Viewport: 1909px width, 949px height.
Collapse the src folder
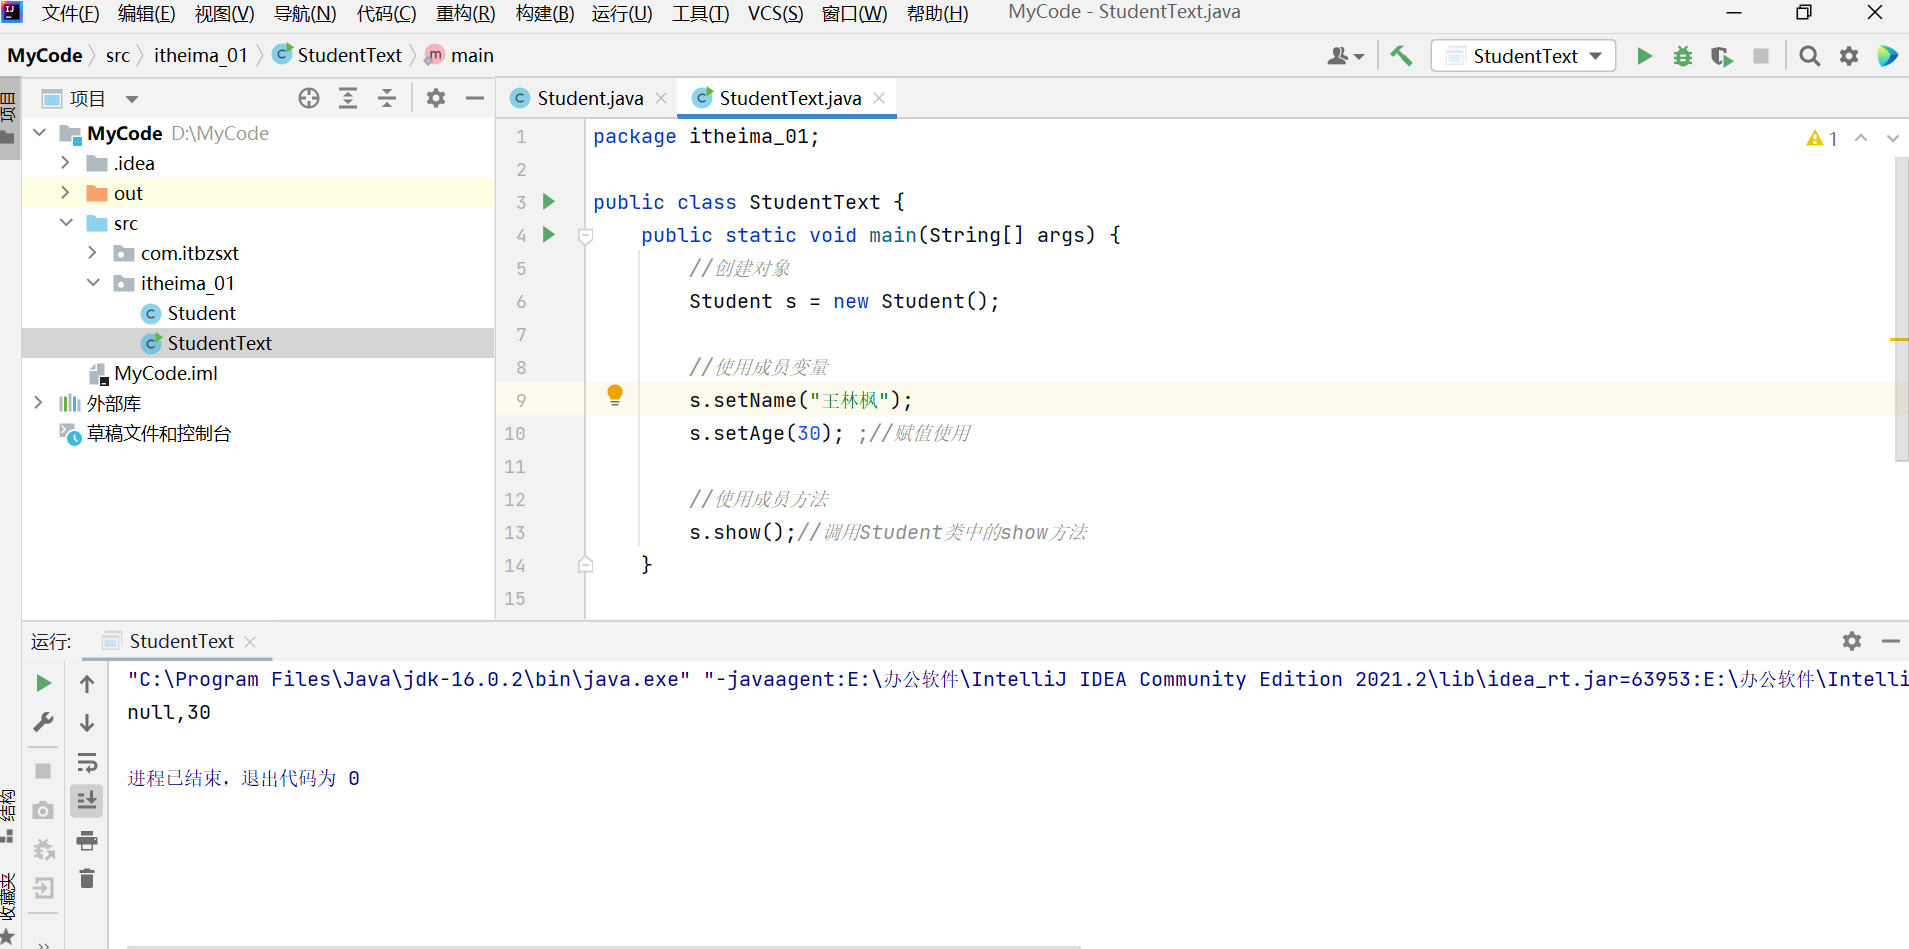[66, 223]
